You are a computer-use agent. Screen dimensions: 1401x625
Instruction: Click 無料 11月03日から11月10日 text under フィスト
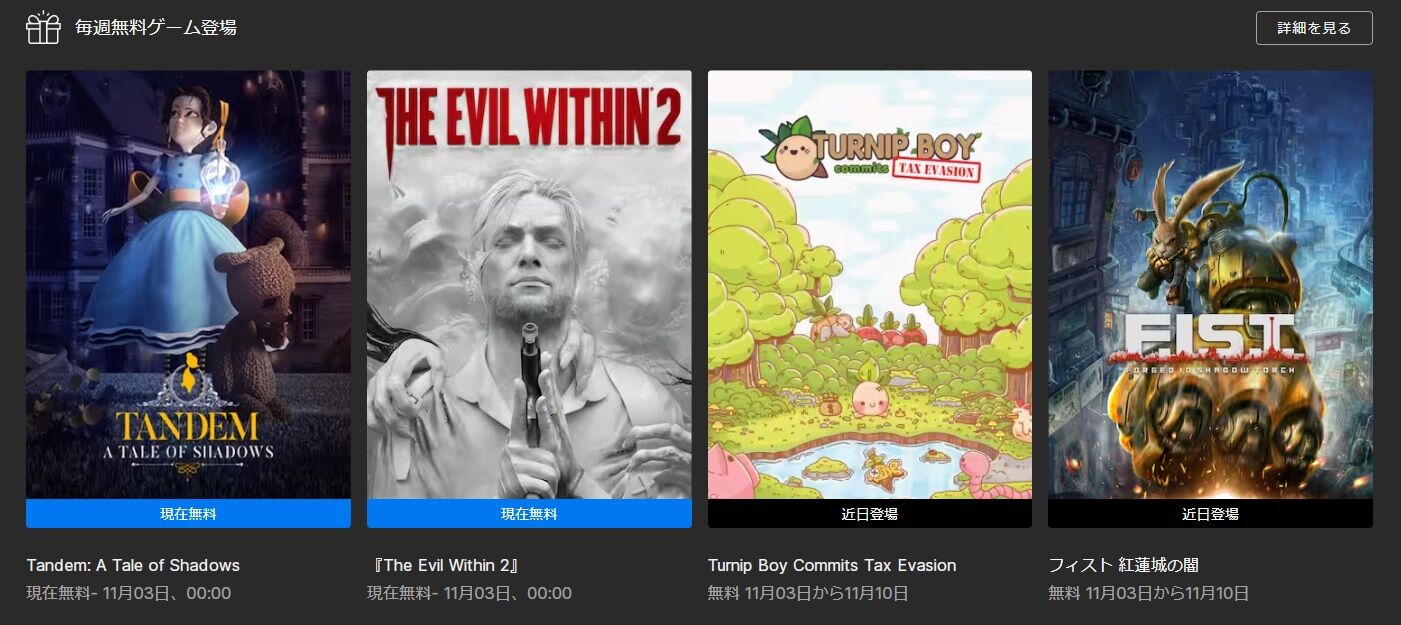click(x=1149, y=593)
